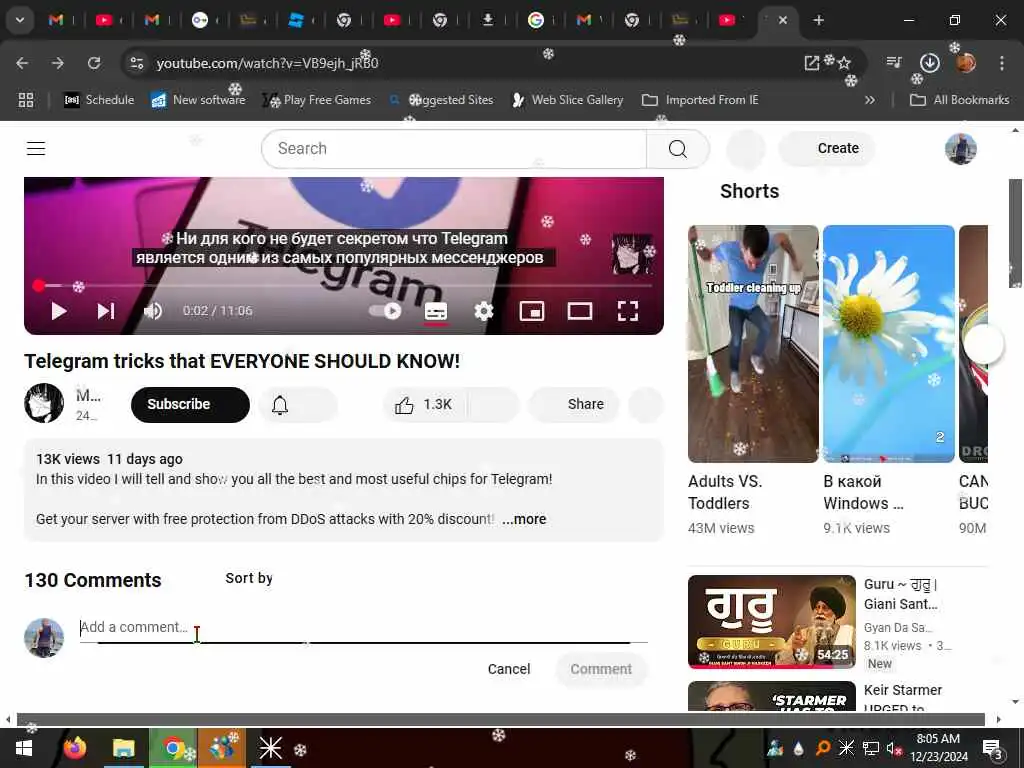Screen dimensions: 1024x768
Task: Switch to the downloads tab
Action: (488, 20)
